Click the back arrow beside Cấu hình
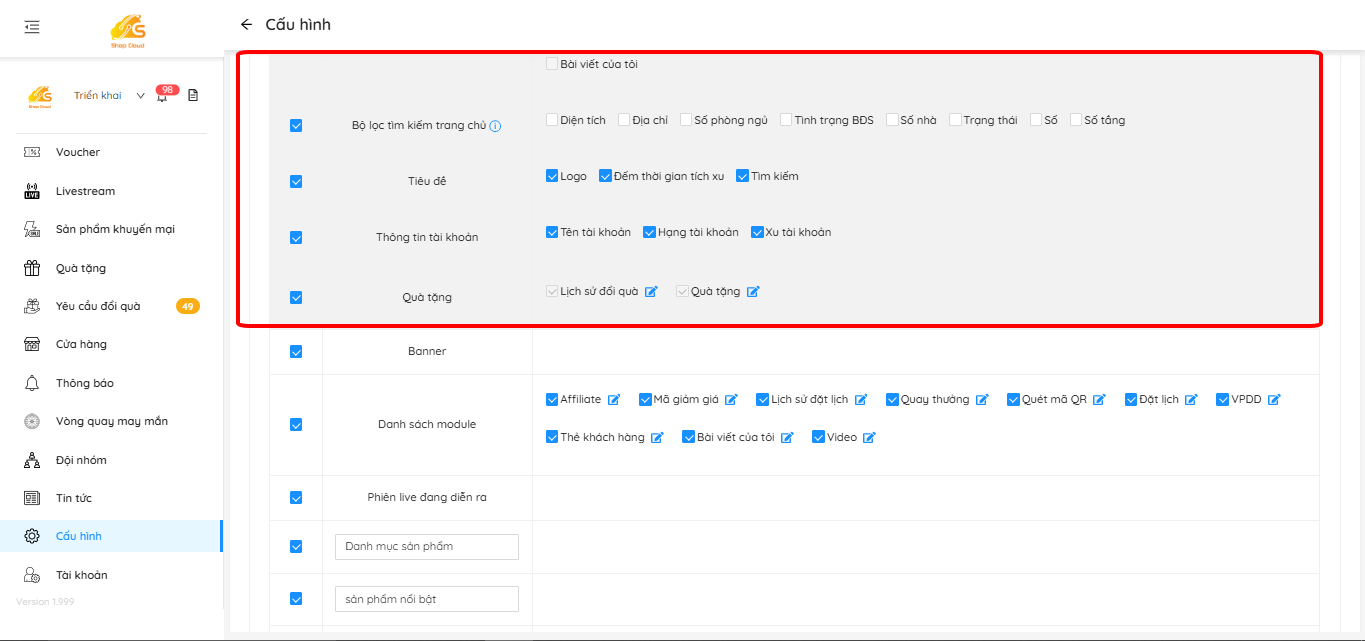1365x641 pixels. (246, 25)
